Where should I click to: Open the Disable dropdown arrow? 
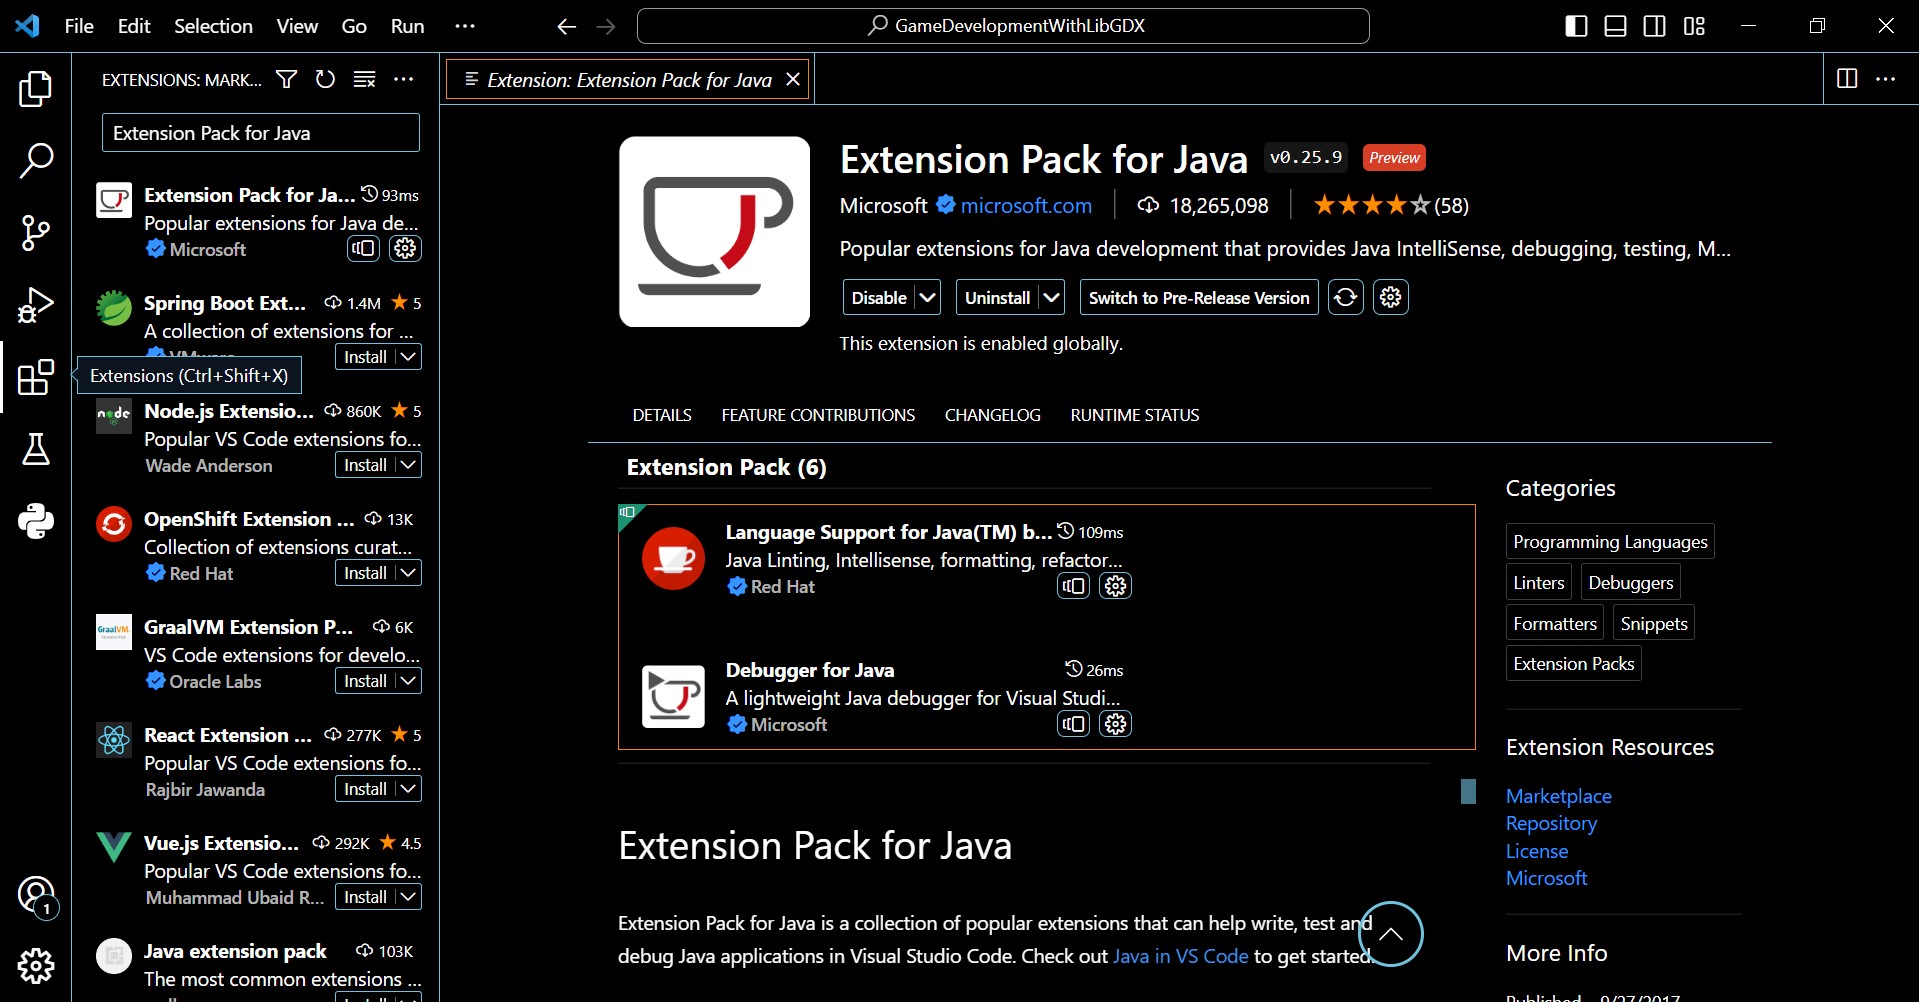click(925, 297)
